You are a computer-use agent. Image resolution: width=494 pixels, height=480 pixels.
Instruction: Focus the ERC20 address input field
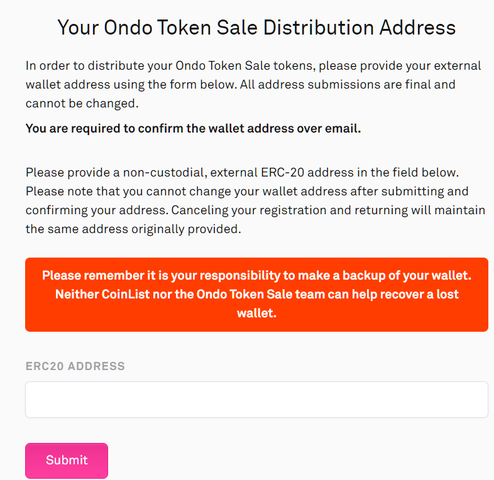click(257, 399)
